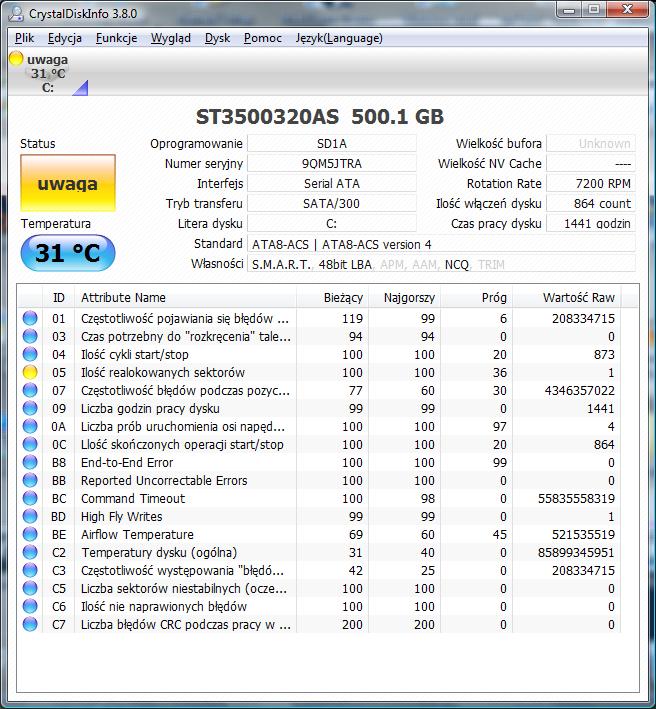The width and height of the screenshot is (656, 709).
Task: Open the Edycja menu
Action: [x=65, y=38]
